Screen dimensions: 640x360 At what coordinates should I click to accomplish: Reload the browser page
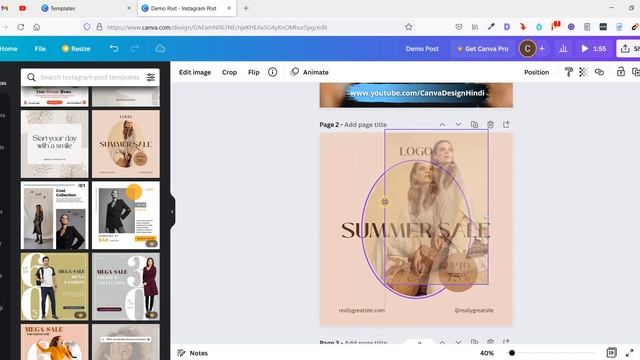point(20,27)
